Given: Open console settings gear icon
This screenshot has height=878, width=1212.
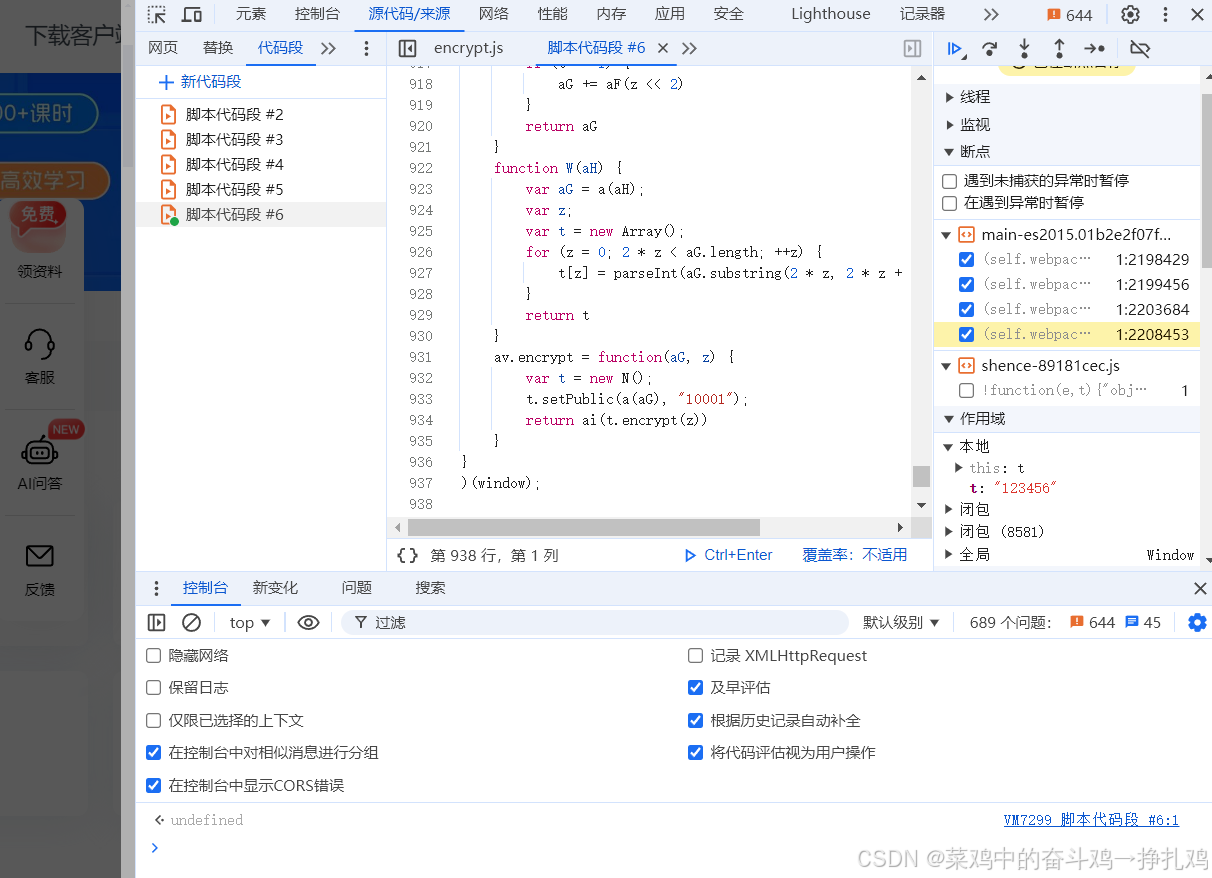Looking at the screenshot, I should point(1197,622).
